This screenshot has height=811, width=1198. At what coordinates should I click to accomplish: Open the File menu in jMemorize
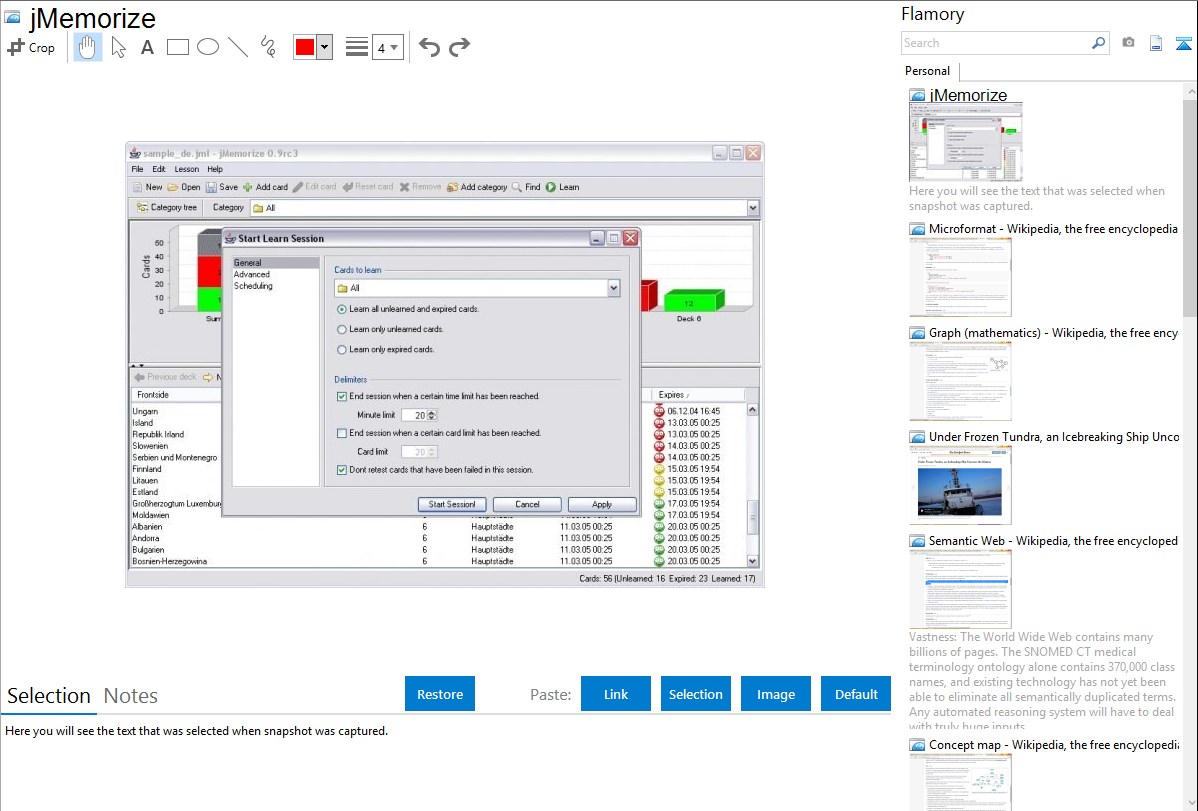138,169
